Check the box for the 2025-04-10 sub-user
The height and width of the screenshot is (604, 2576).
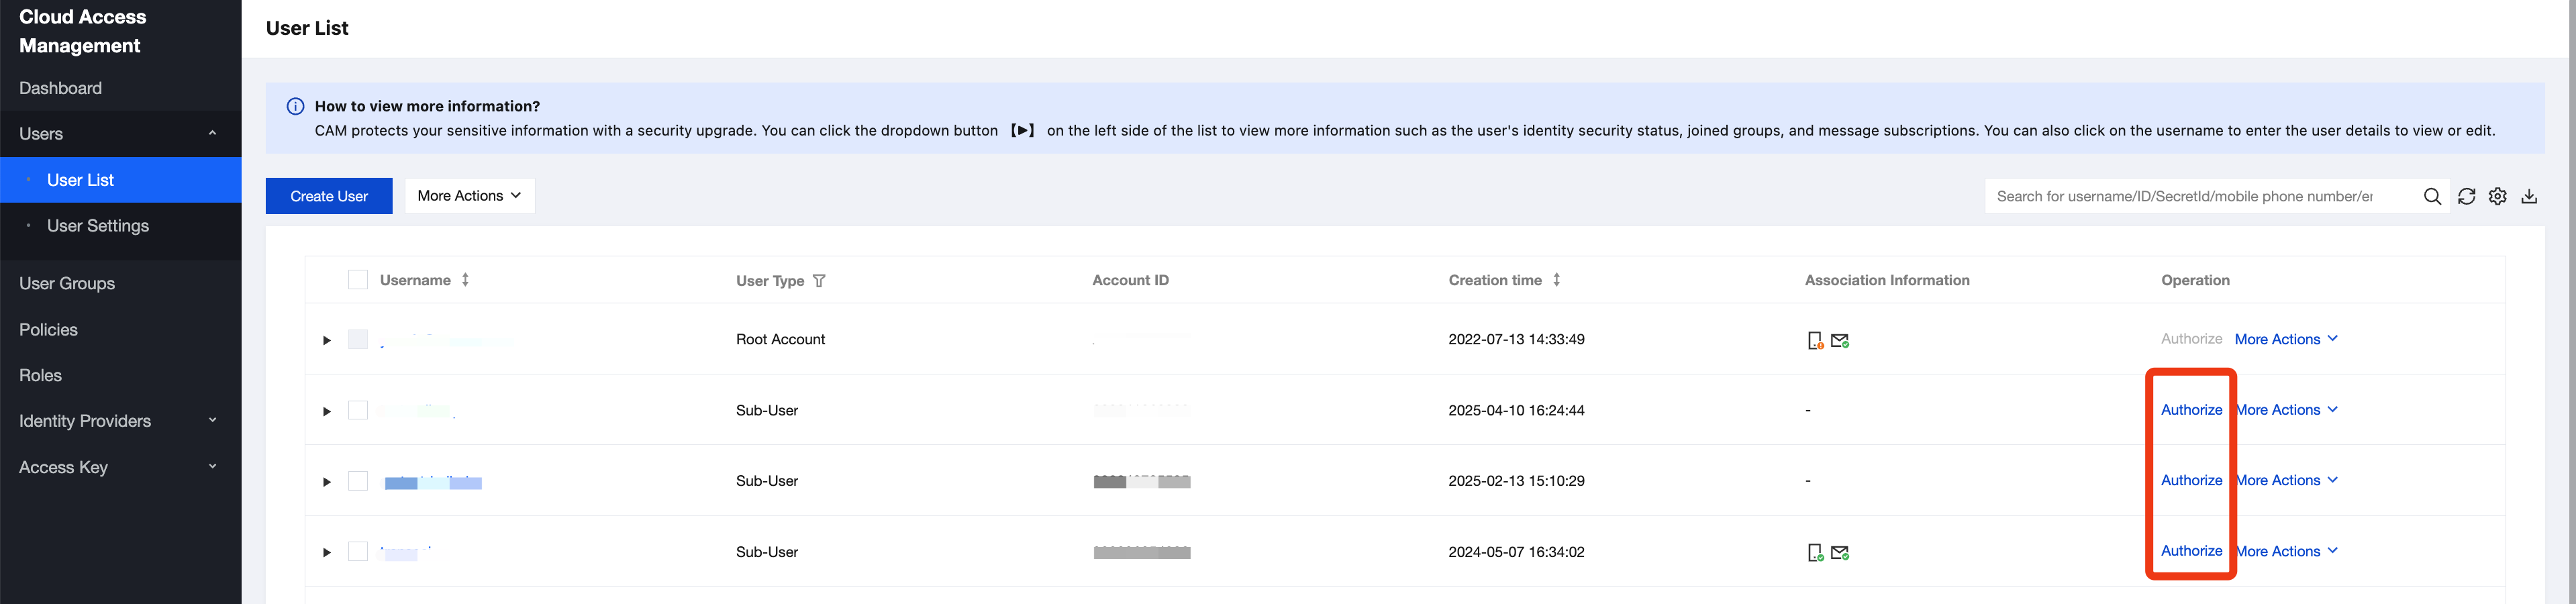pyautogui.click(x=357, y=410)
